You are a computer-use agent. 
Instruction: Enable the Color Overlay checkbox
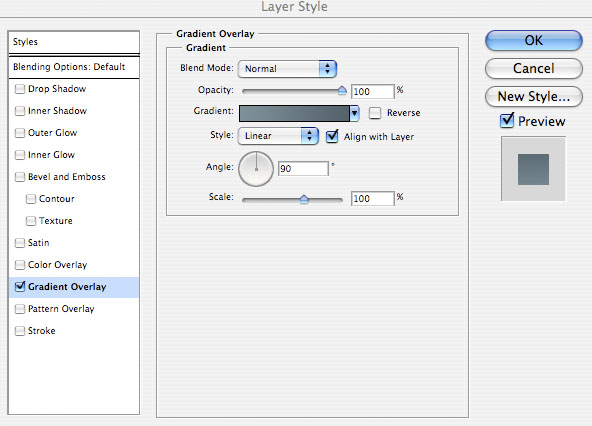pos(20,265)
